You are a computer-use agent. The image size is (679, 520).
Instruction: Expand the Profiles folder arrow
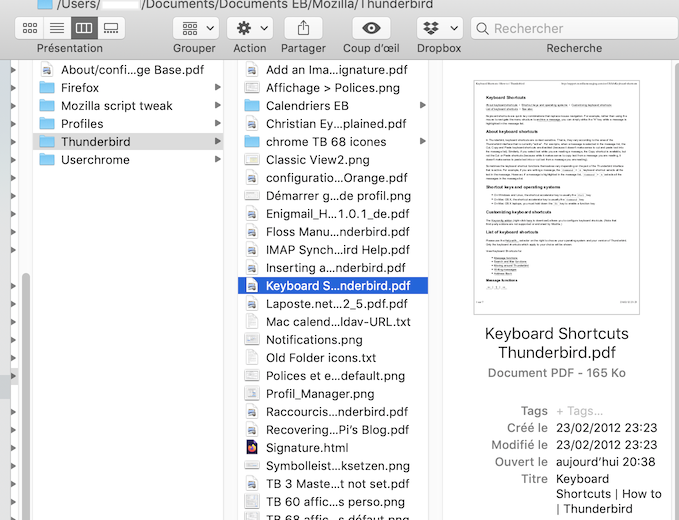tap(218, 123)
